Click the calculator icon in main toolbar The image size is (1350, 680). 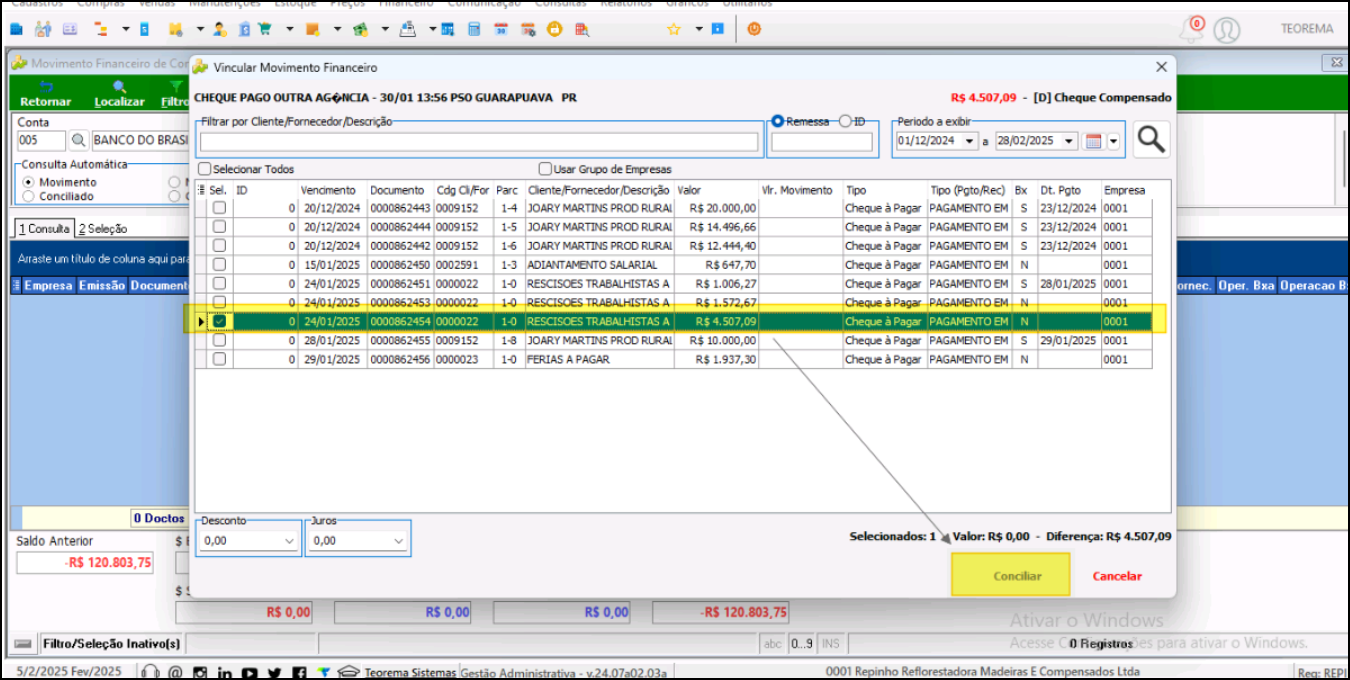point(474,29)
